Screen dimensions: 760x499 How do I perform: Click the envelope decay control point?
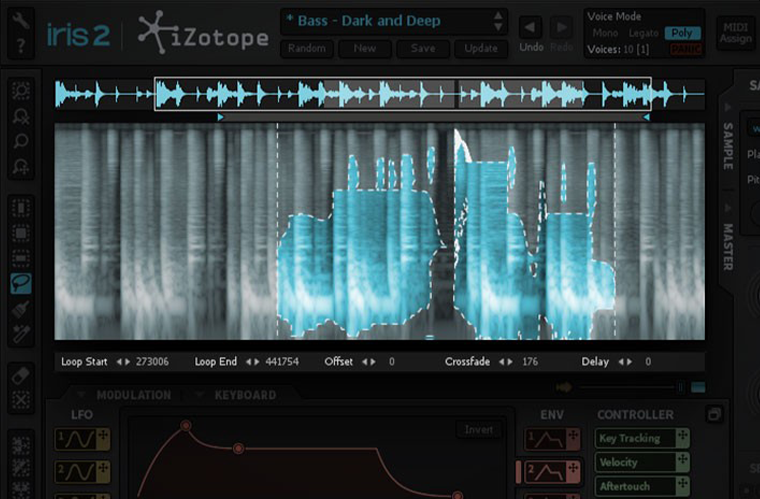point(238,449)
